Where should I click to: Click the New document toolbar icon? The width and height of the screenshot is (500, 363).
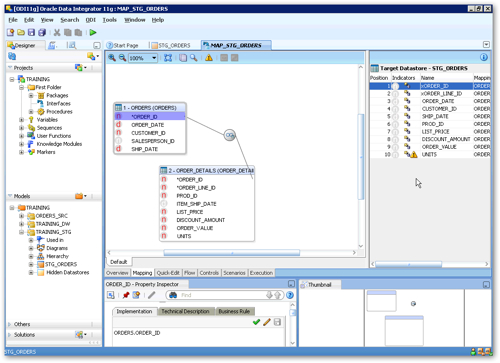click(x=10, y=32)
